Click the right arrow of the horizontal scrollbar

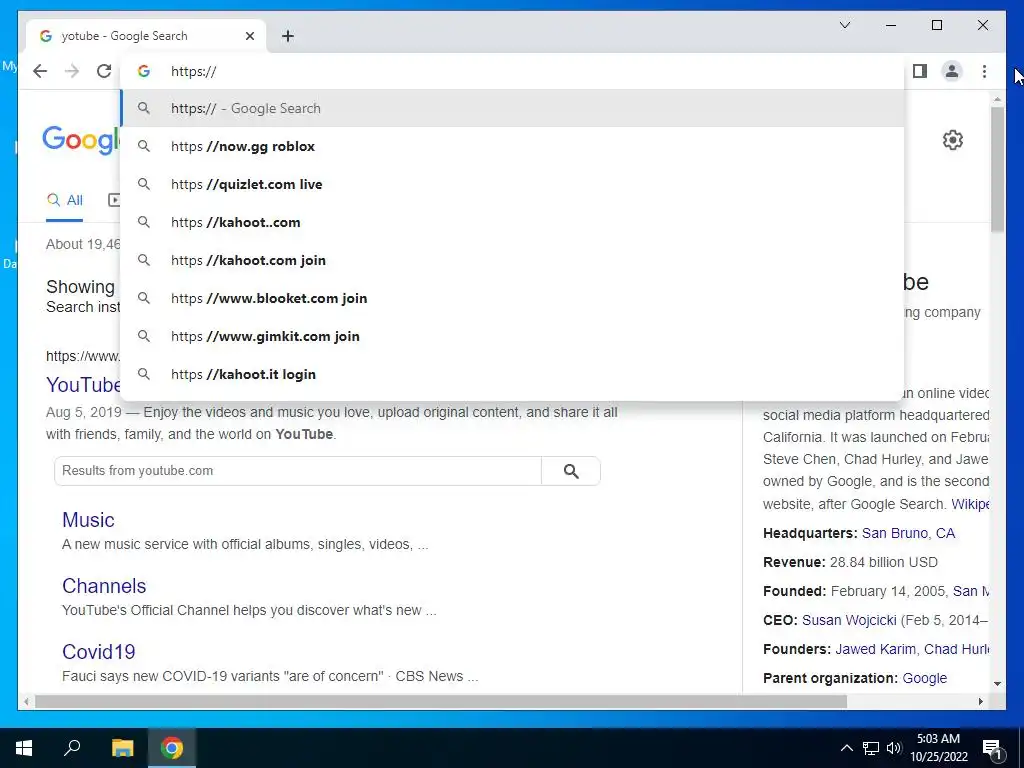point(980,701)
